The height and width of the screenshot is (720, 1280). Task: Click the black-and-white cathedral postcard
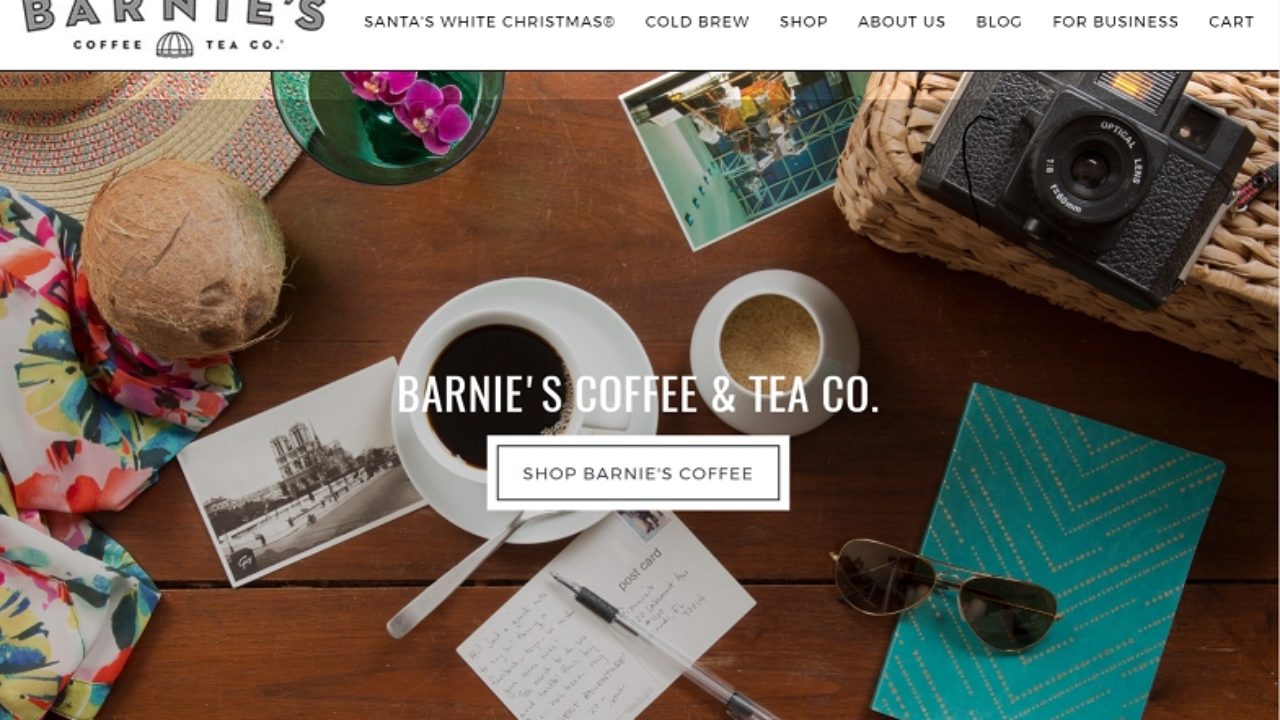tap(302, 472)
